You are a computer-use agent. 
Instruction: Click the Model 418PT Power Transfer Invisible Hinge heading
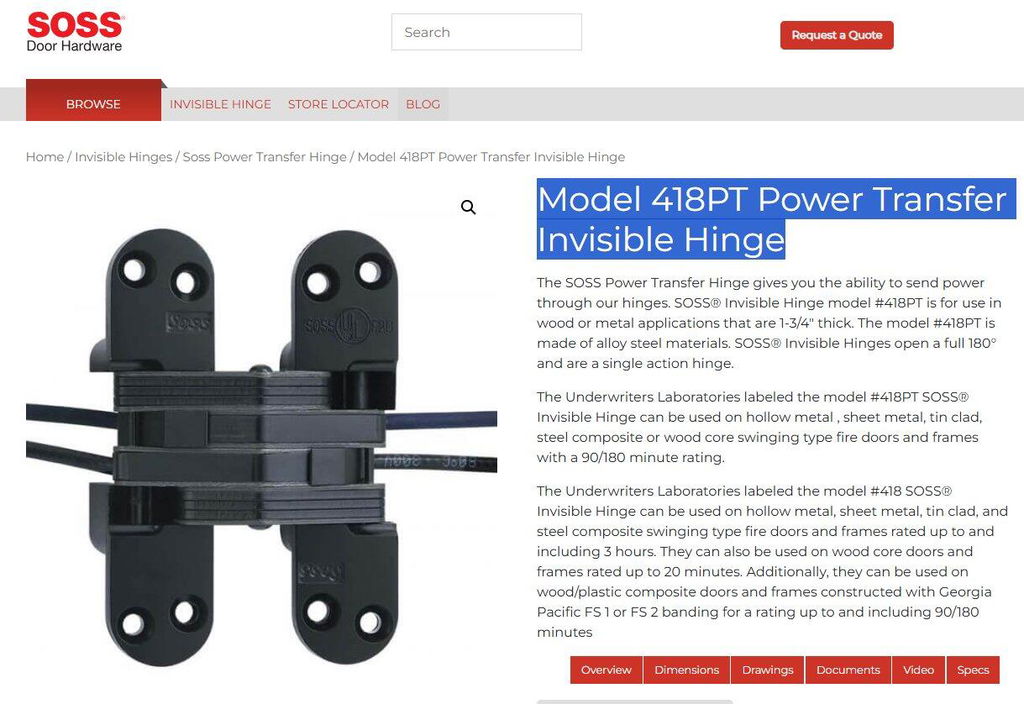776,219
